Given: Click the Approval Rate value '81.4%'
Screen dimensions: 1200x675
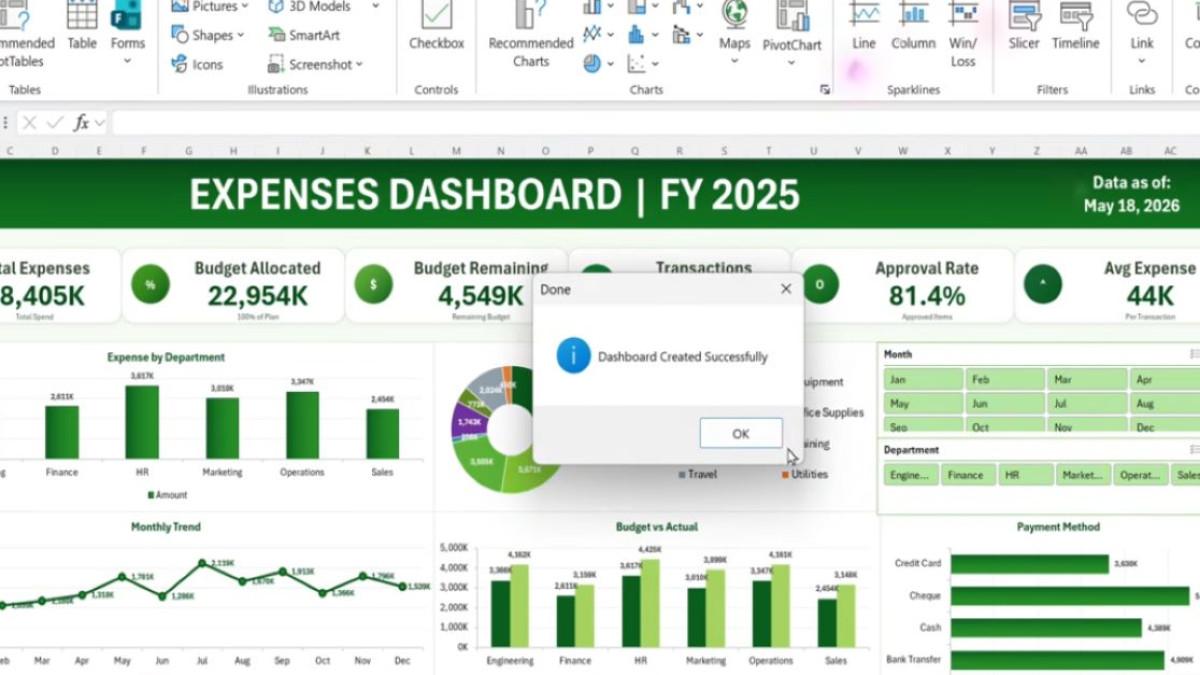Looking at the screenshot, I should pos(927,296).
